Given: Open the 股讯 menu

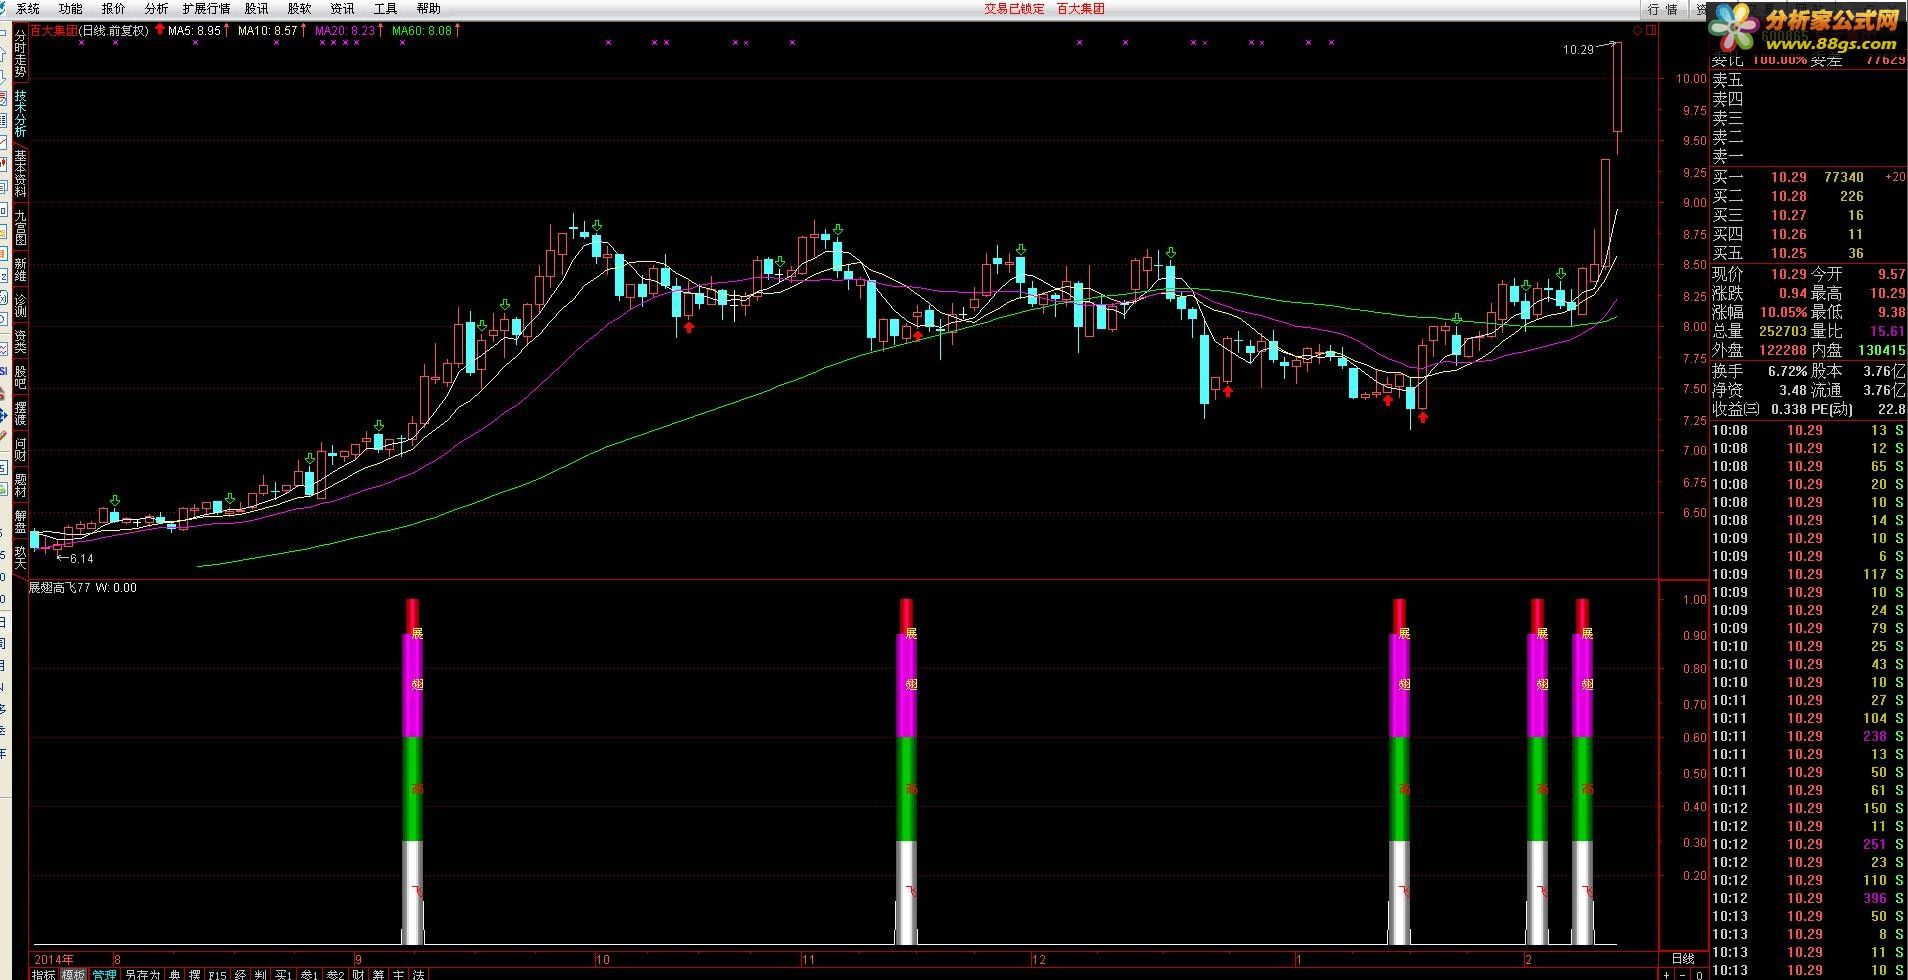Looking at the screenshot, I should 256,8.
